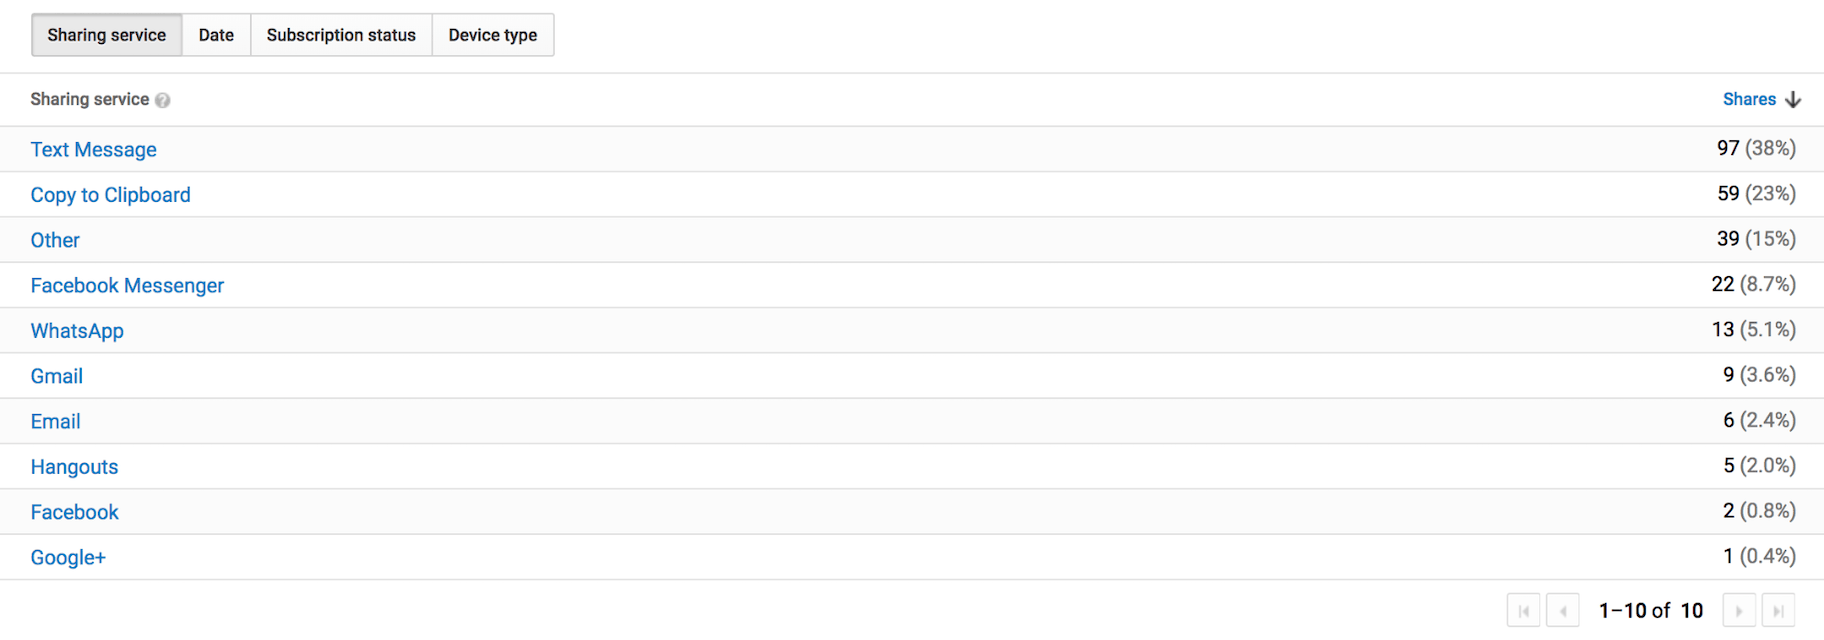
Task: Click the Sharing service help question-mark icon
Action: [163, 100]
